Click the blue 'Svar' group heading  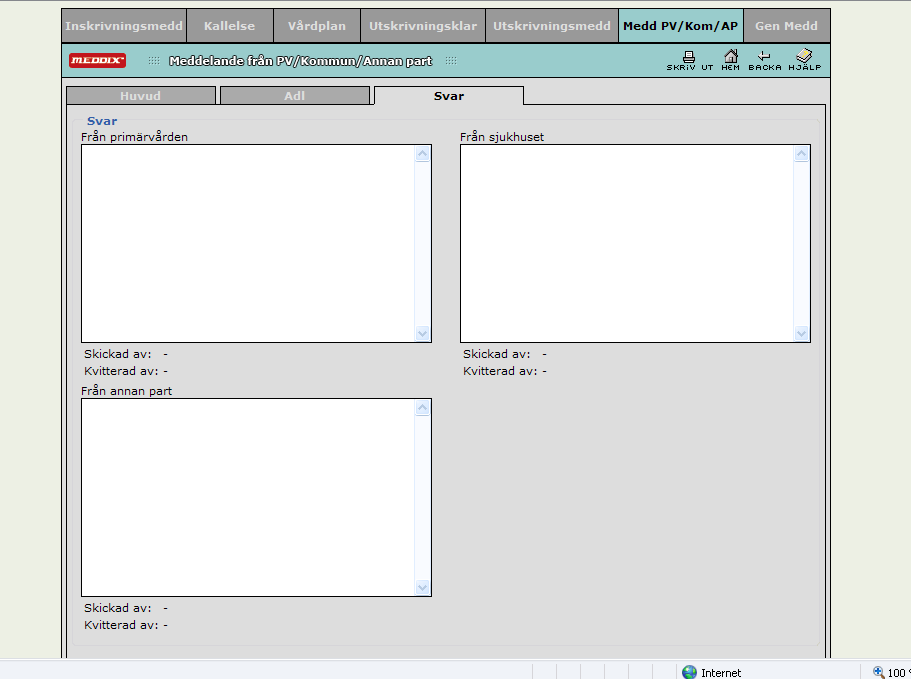[102, 121]
